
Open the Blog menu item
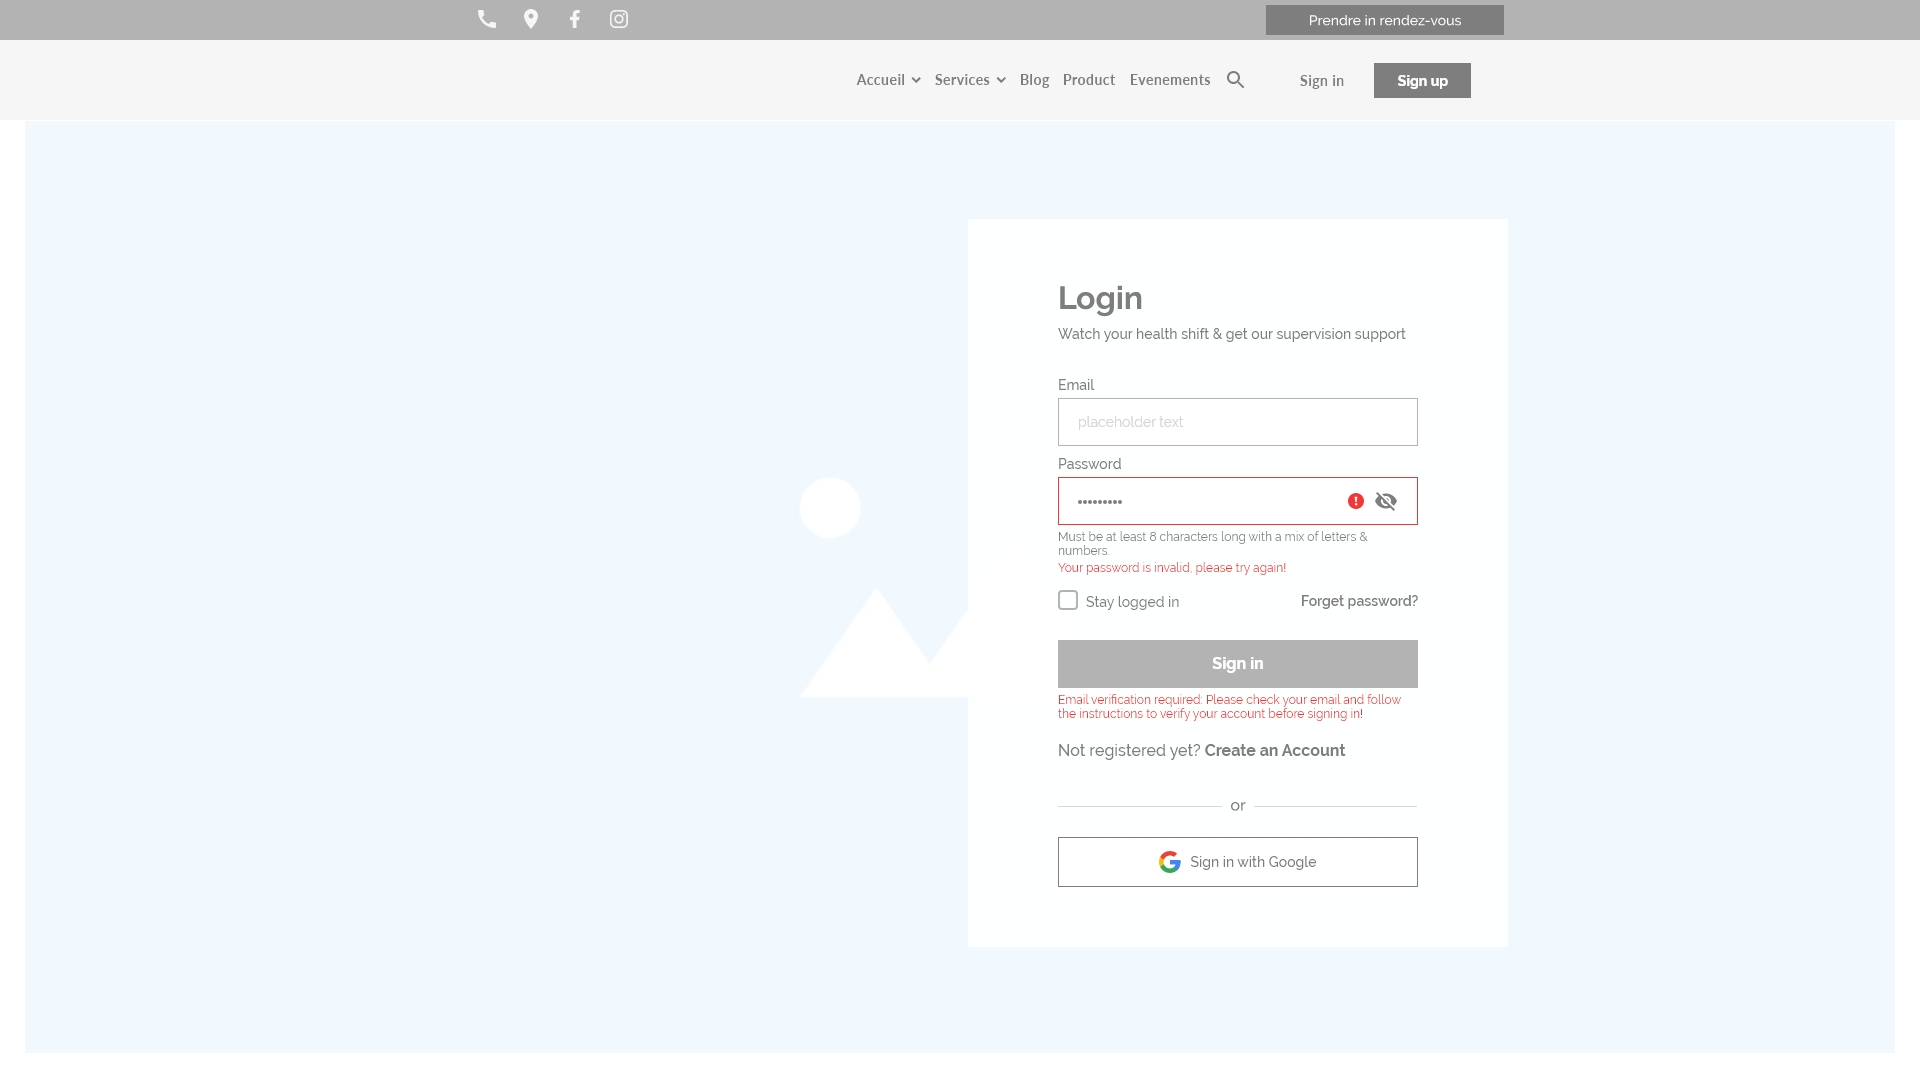pyautogui.click(x=1034, y=80)
